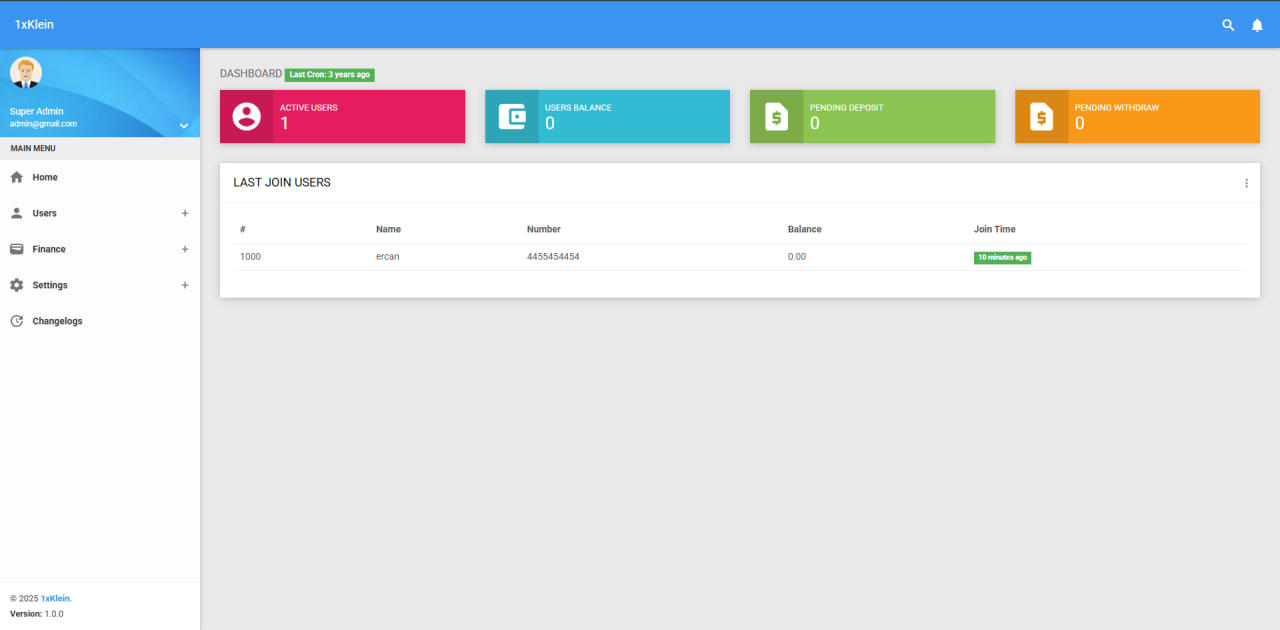Expand the Finance submenu plus sign
The height and width of the screenshot is (630, 1280).
[185, 249]
